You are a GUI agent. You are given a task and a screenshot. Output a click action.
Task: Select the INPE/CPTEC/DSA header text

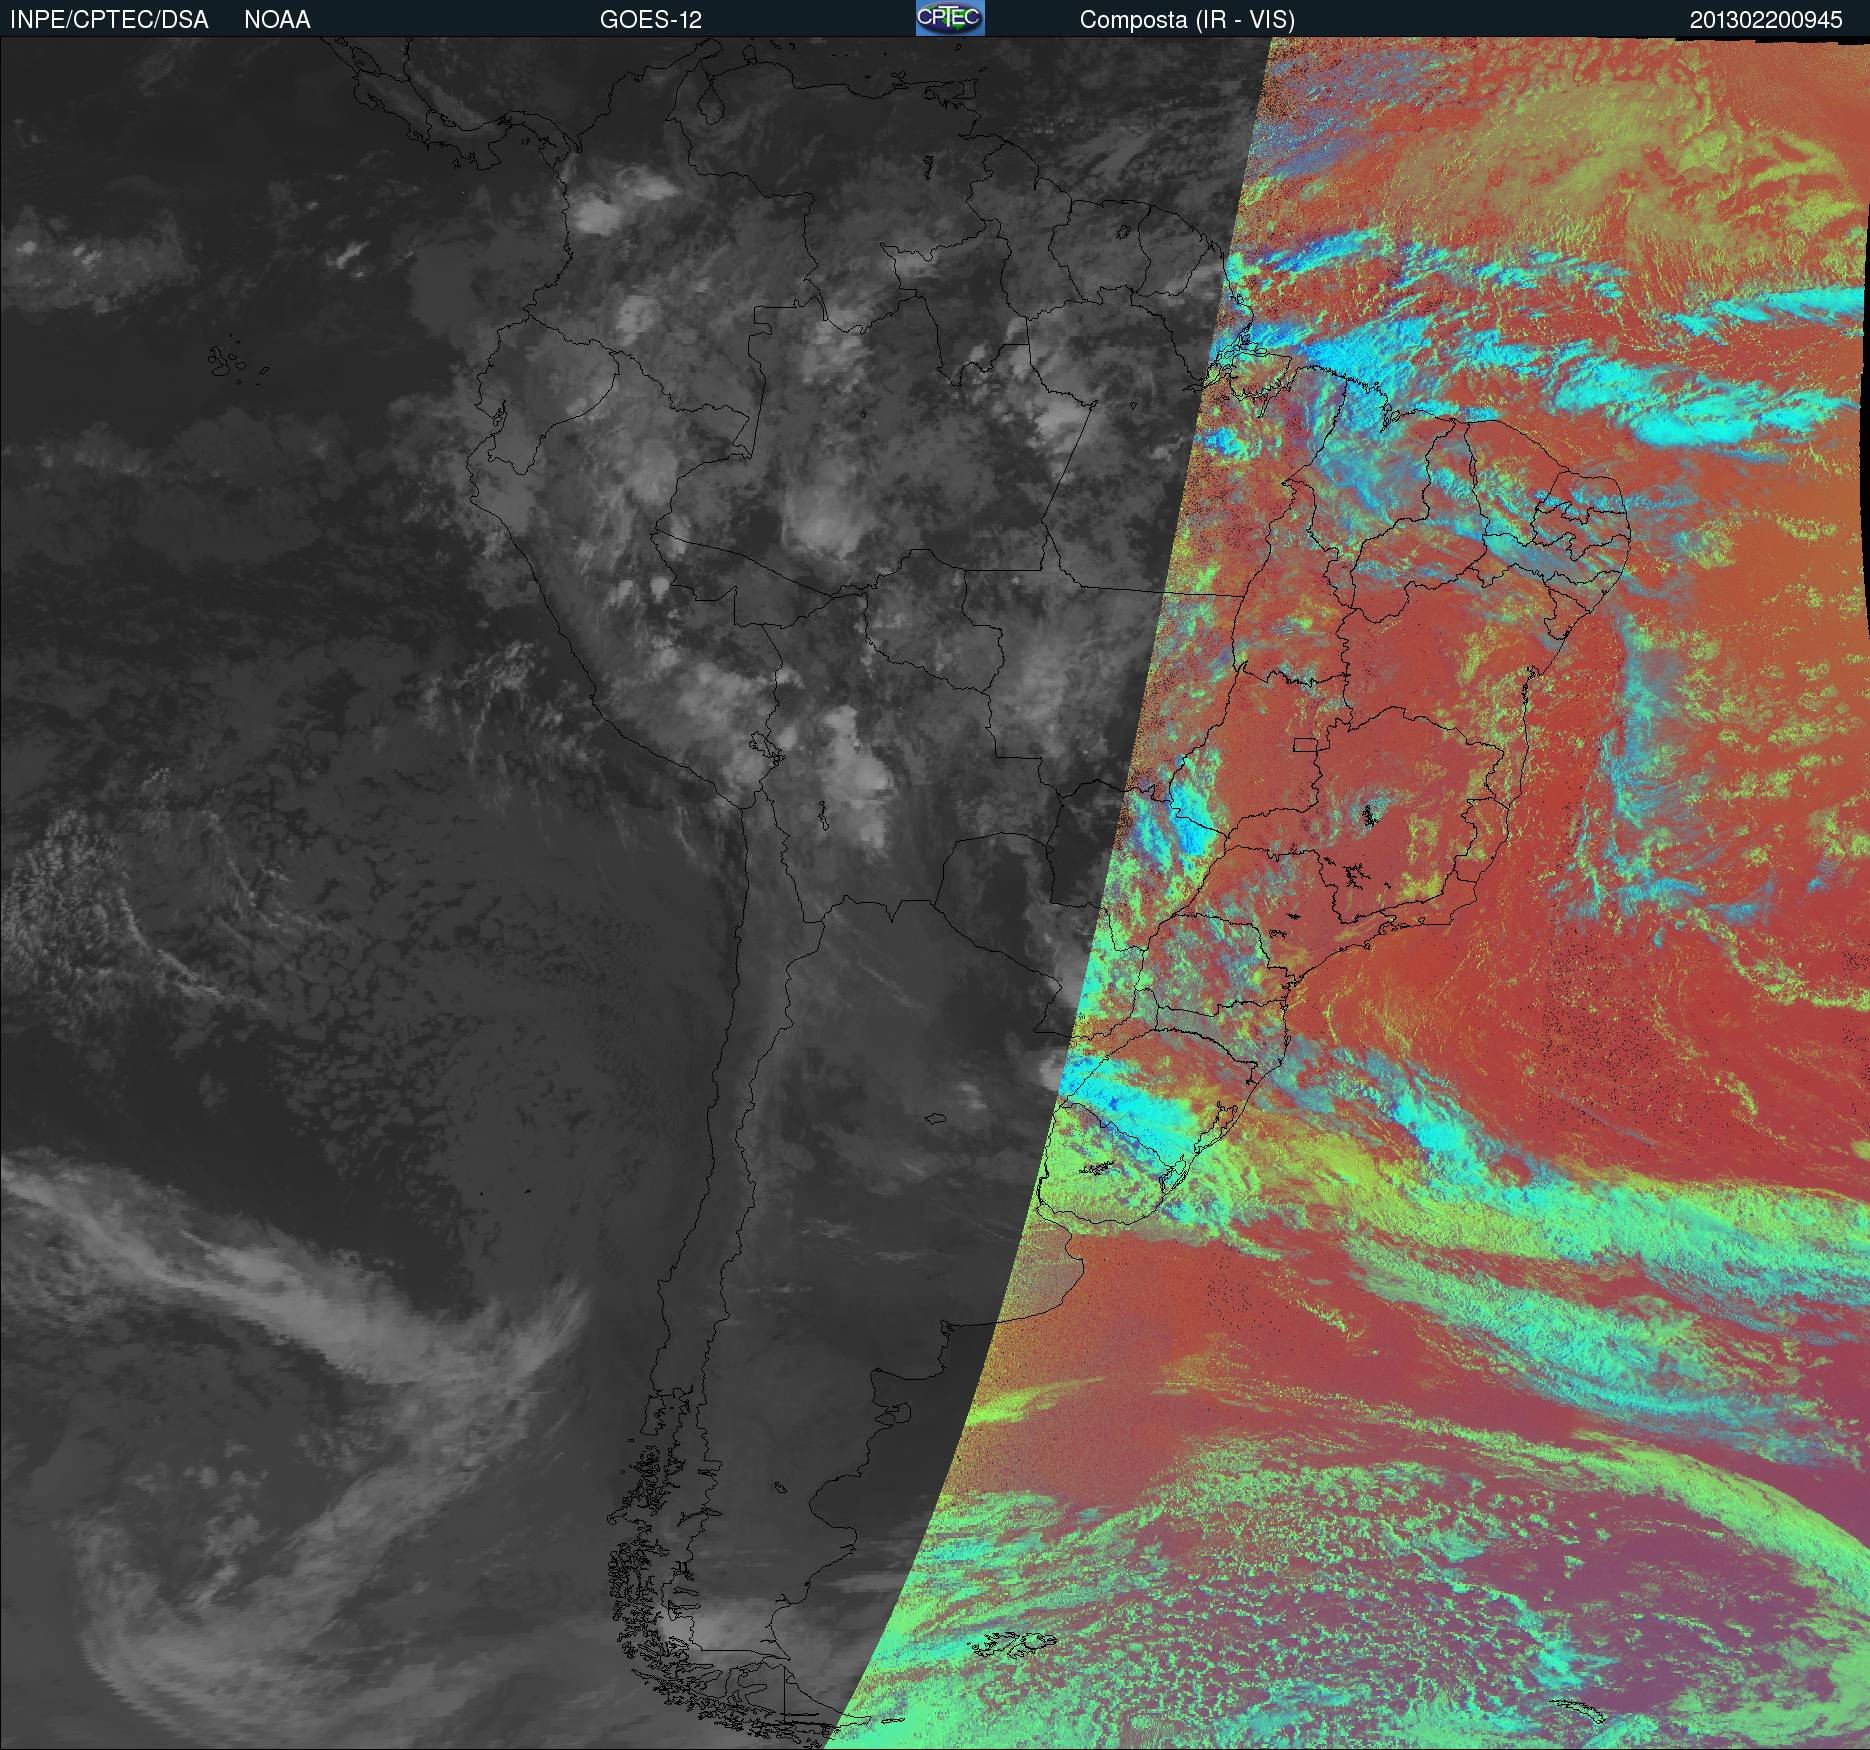[x=109, y=20]
